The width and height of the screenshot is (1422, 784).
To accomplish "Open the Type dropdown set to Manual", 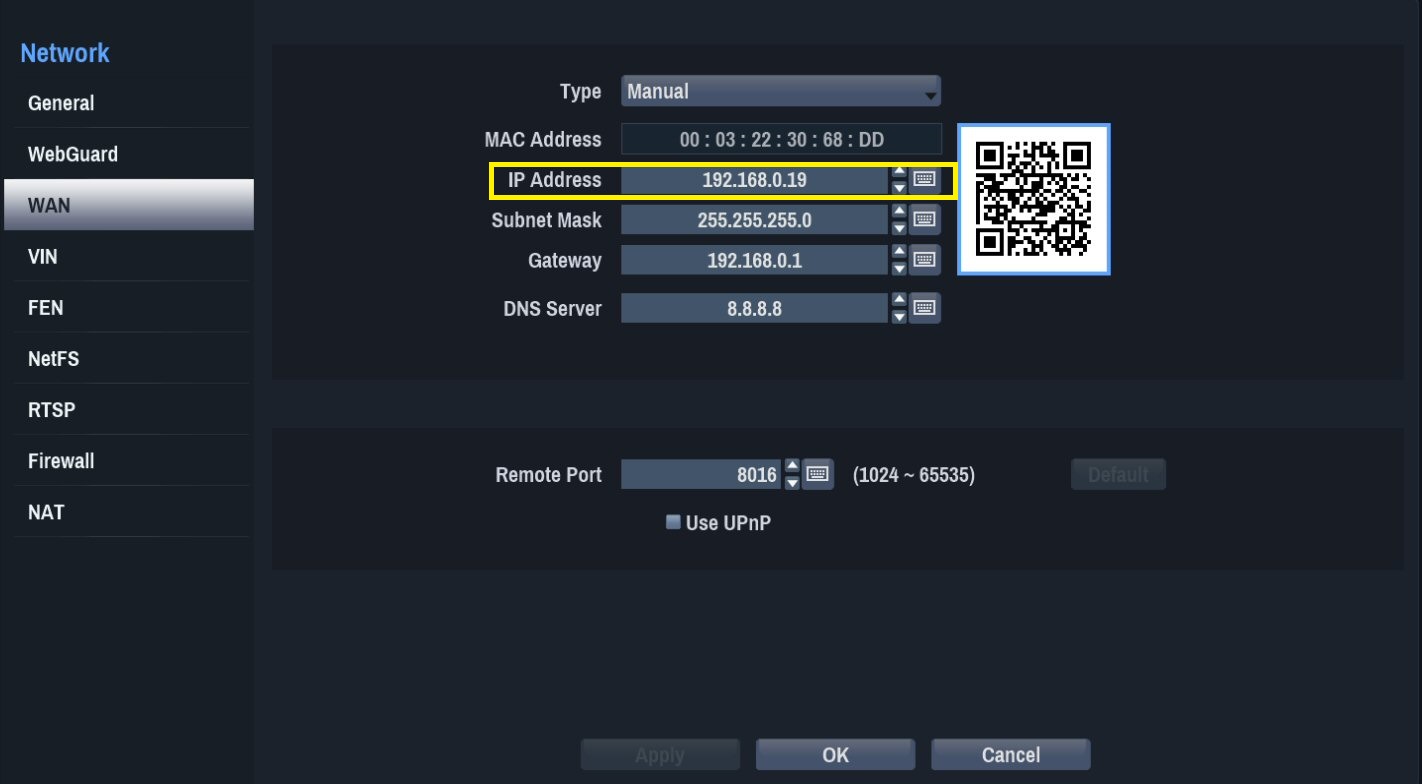I will (781, 92).
